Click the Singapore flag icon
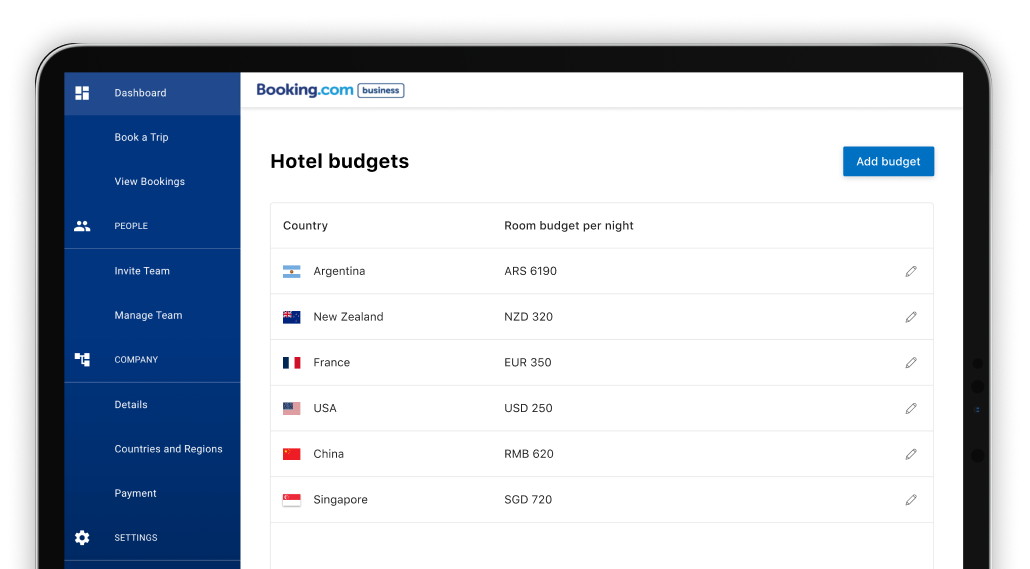This screenshot has width=1030, height=569. pyautogui.click(x=292, y=500)
